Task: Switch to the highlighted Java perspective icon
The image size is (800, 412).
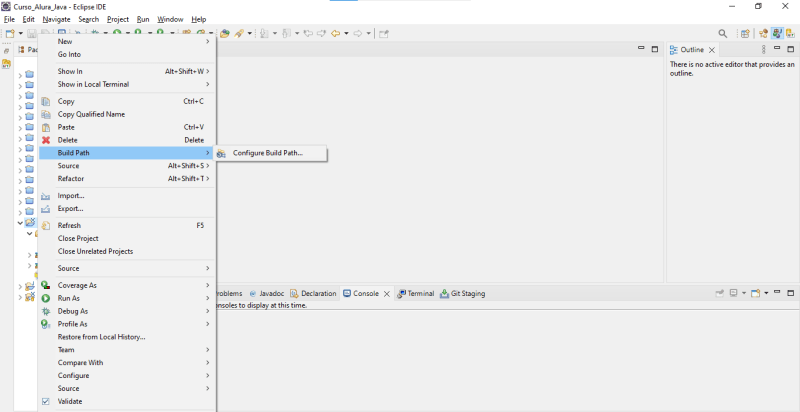Action: coord(777,33)
